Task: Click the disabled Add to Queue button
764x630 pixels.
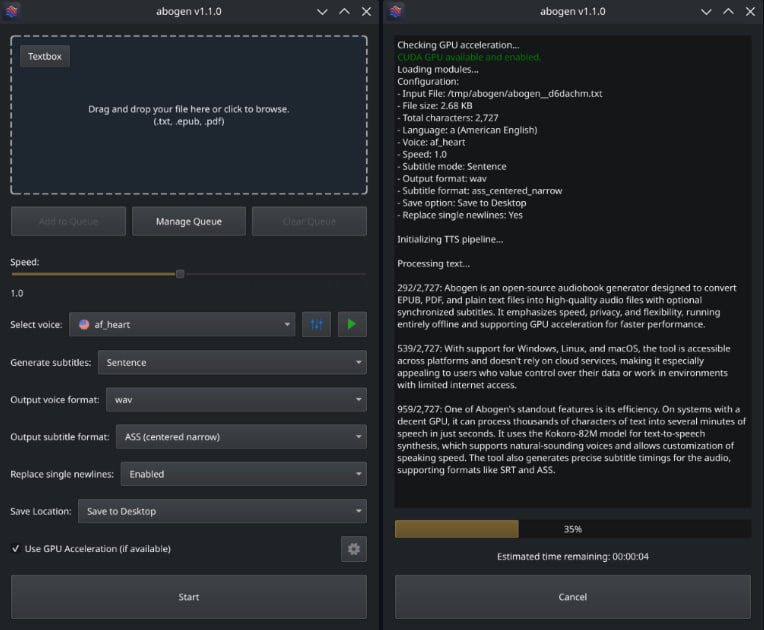Action: pyautogui.click(x=68, y=221)
